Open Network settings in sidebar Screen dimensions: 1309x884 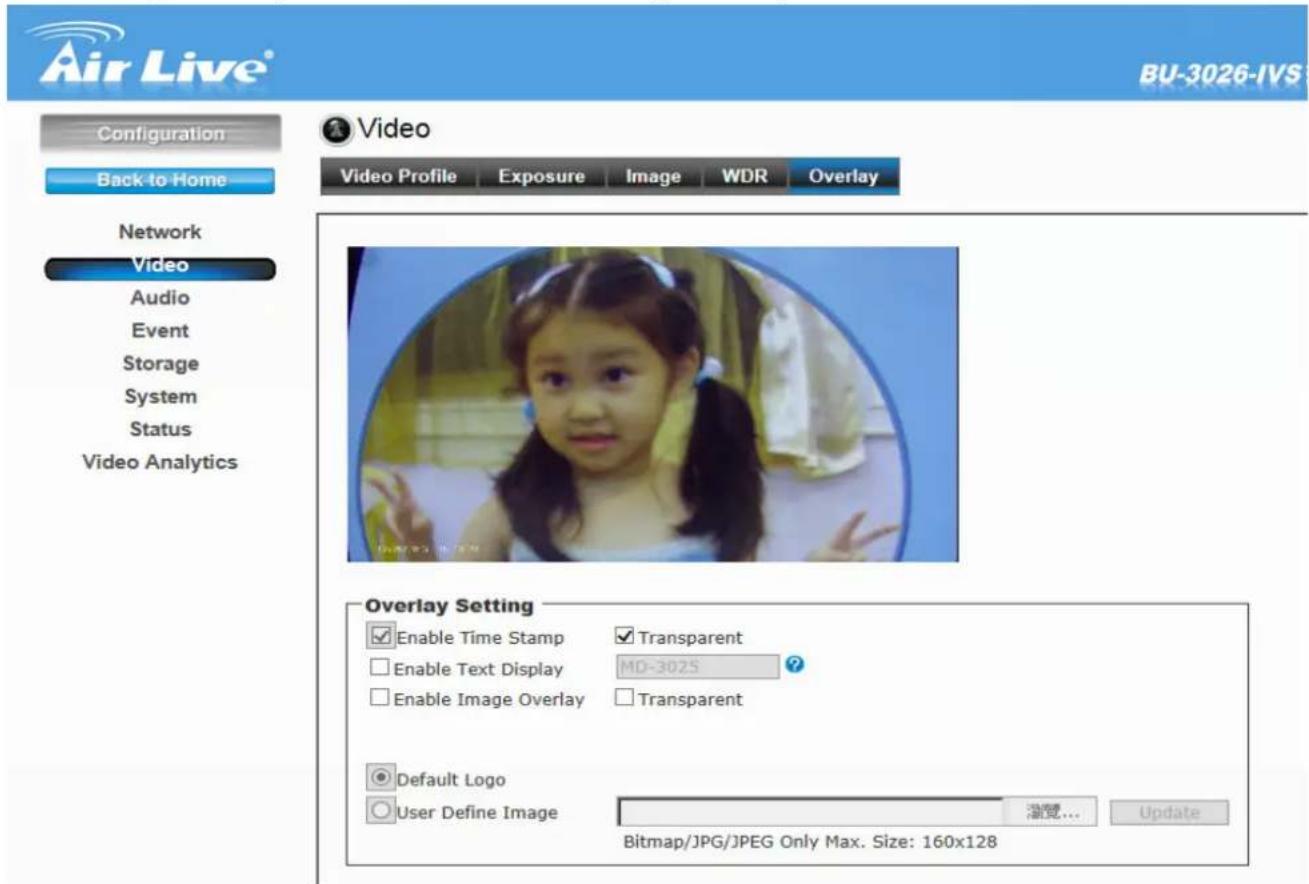coord(160,232)
